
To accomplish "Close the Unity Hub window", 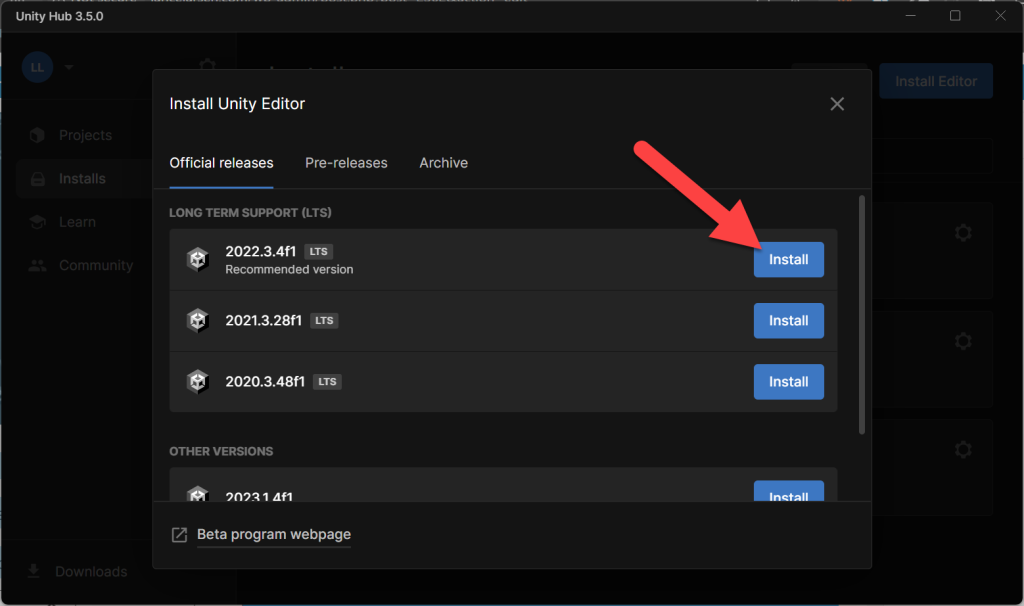I will click(x=1000, y=16).
